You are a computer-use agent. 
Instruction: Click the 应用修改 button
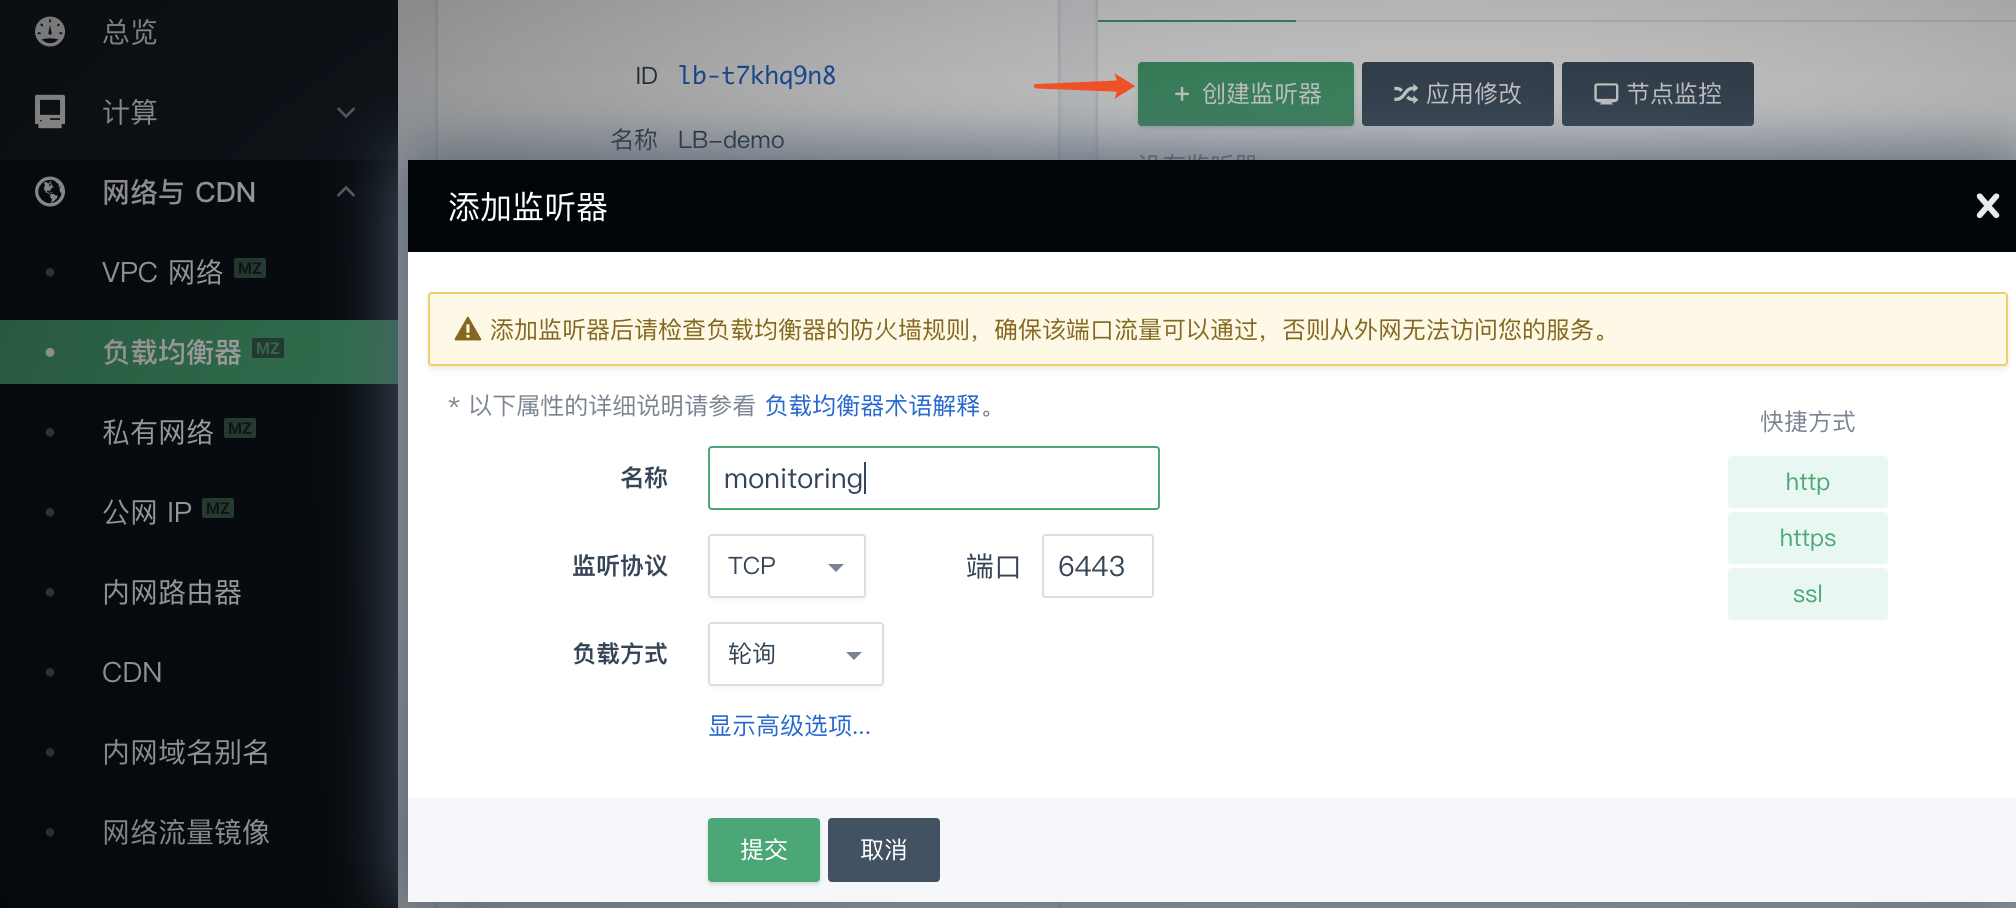pyautogui.click(x=1458, y=94)
